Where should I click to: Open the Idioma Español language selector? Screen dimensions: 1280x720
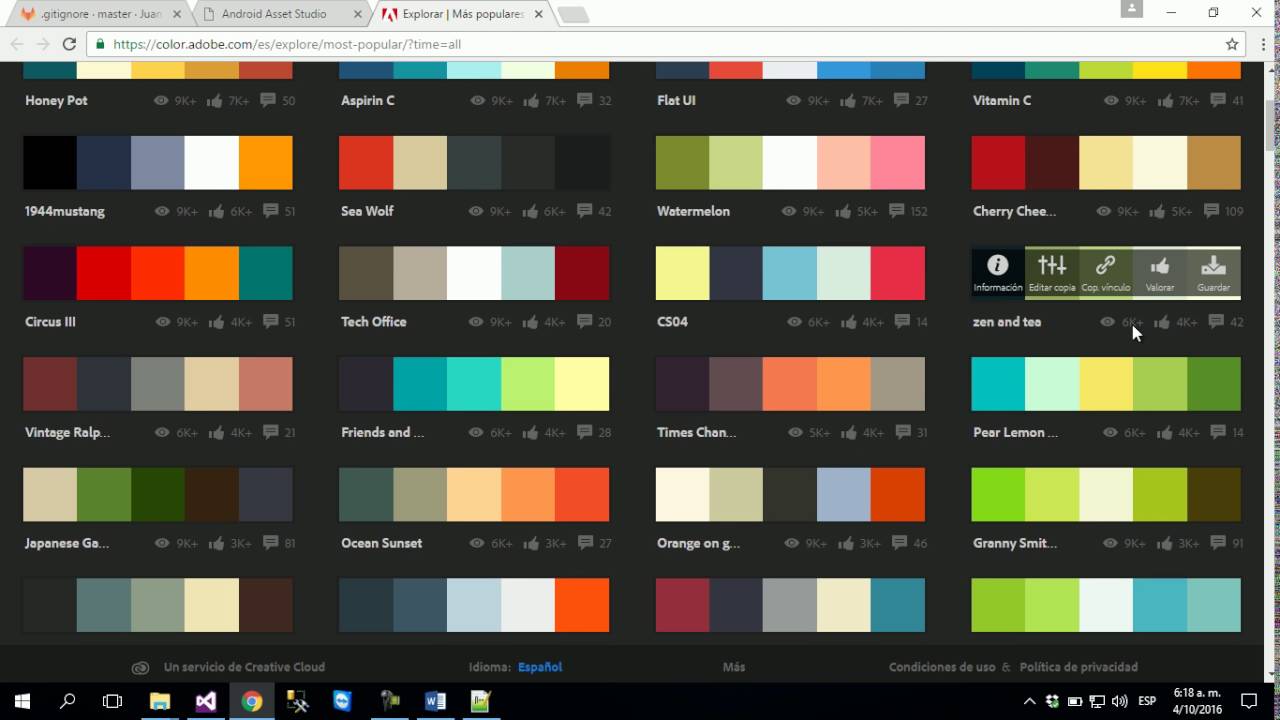540,667
